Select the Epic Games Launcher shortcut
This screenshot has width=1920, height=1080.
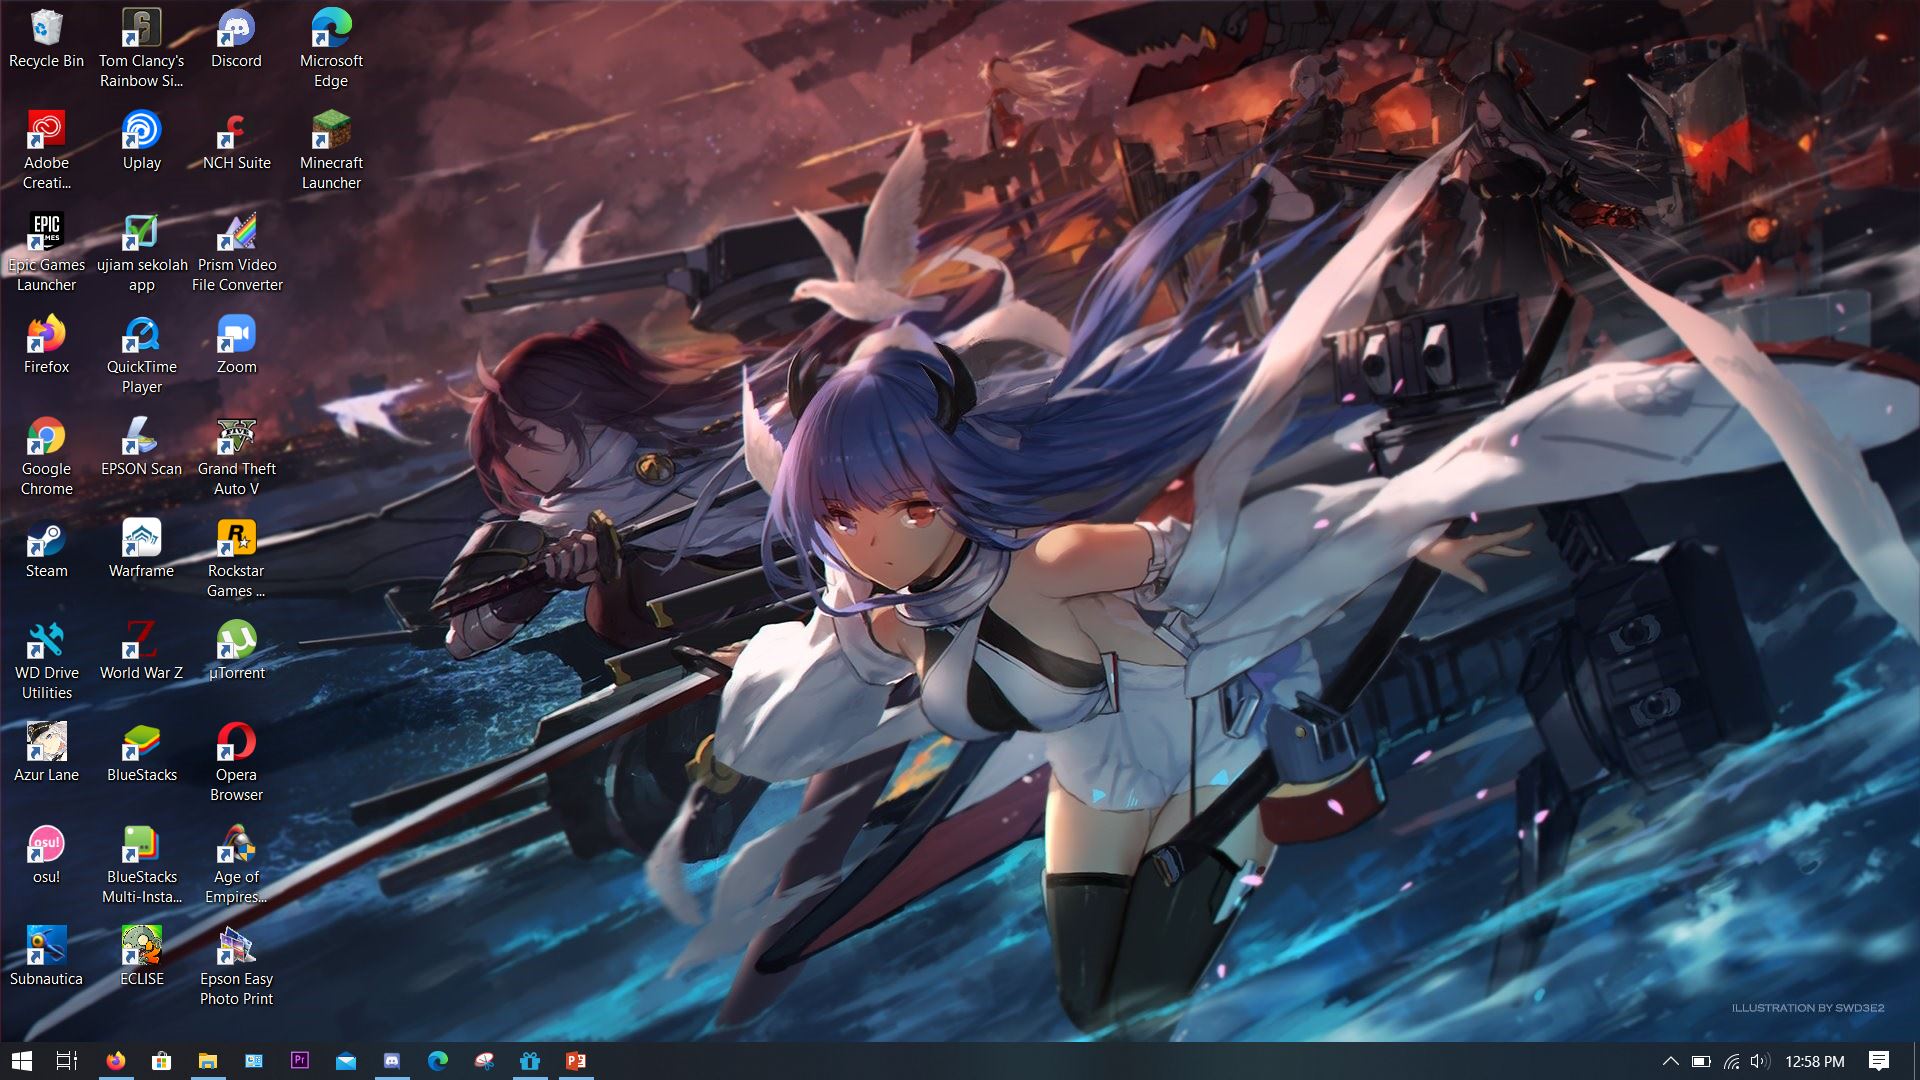(46, 252)
